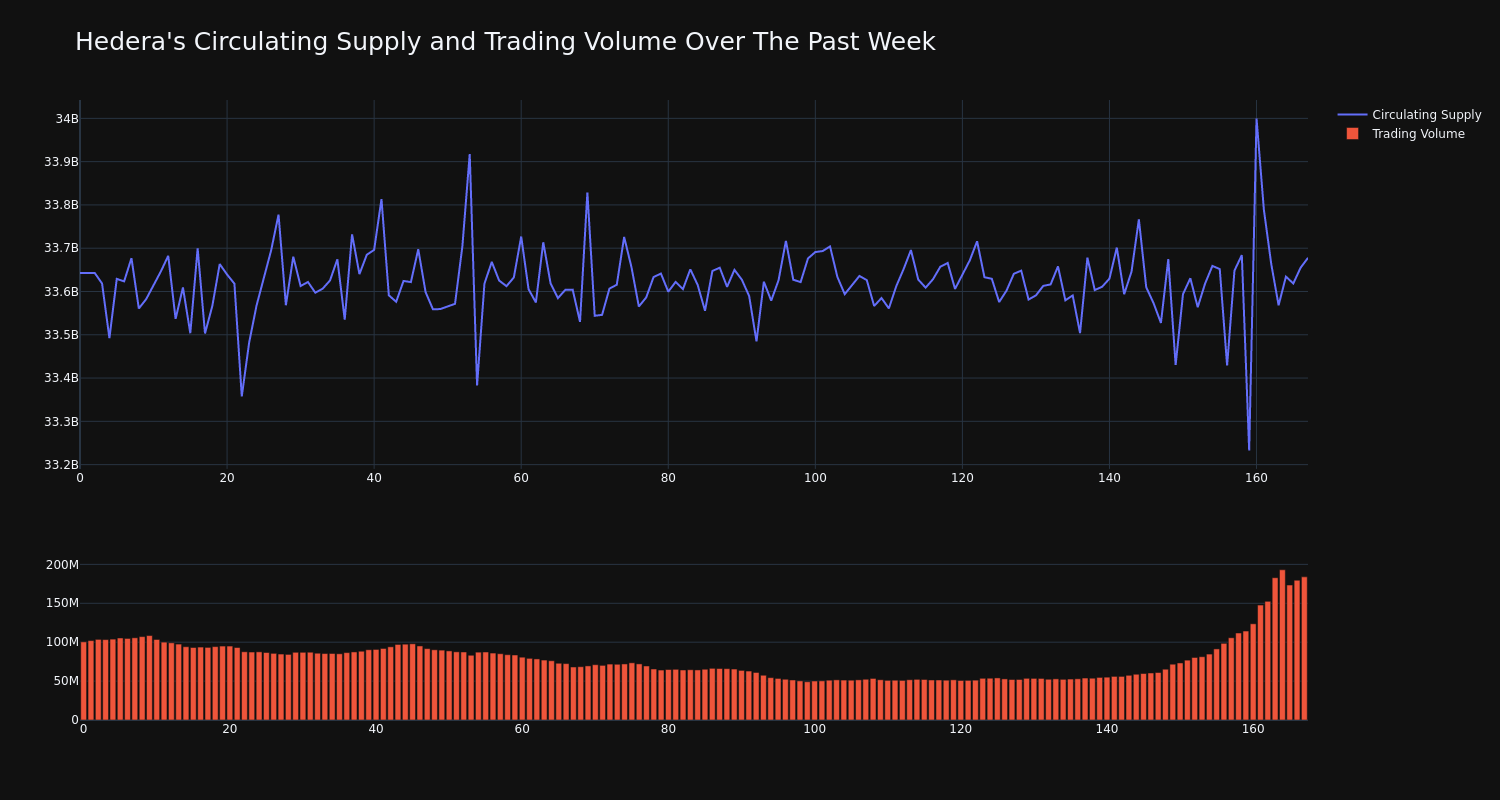
Task: Click the 33.2B y-axis label
Action: (x=61, y=465)
